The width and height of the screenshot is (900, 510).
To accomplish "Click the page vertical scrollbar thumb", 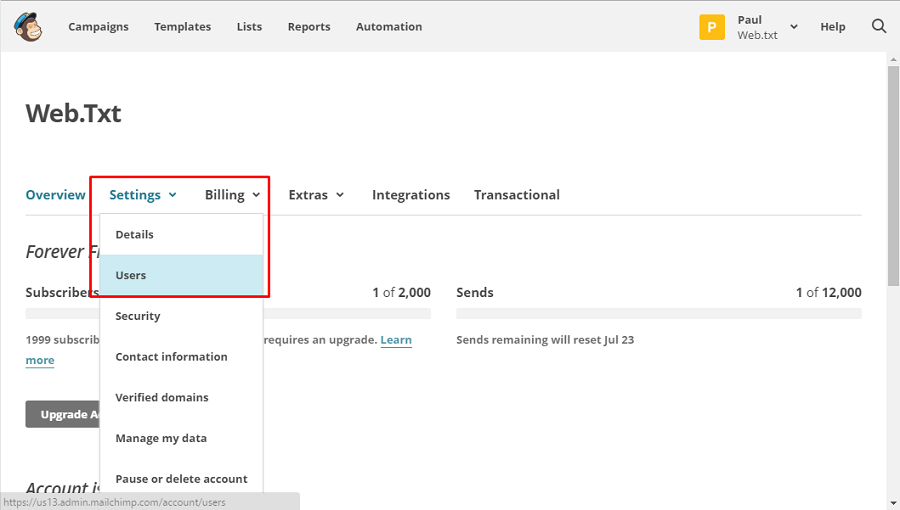I will click(x=893, y=175).
